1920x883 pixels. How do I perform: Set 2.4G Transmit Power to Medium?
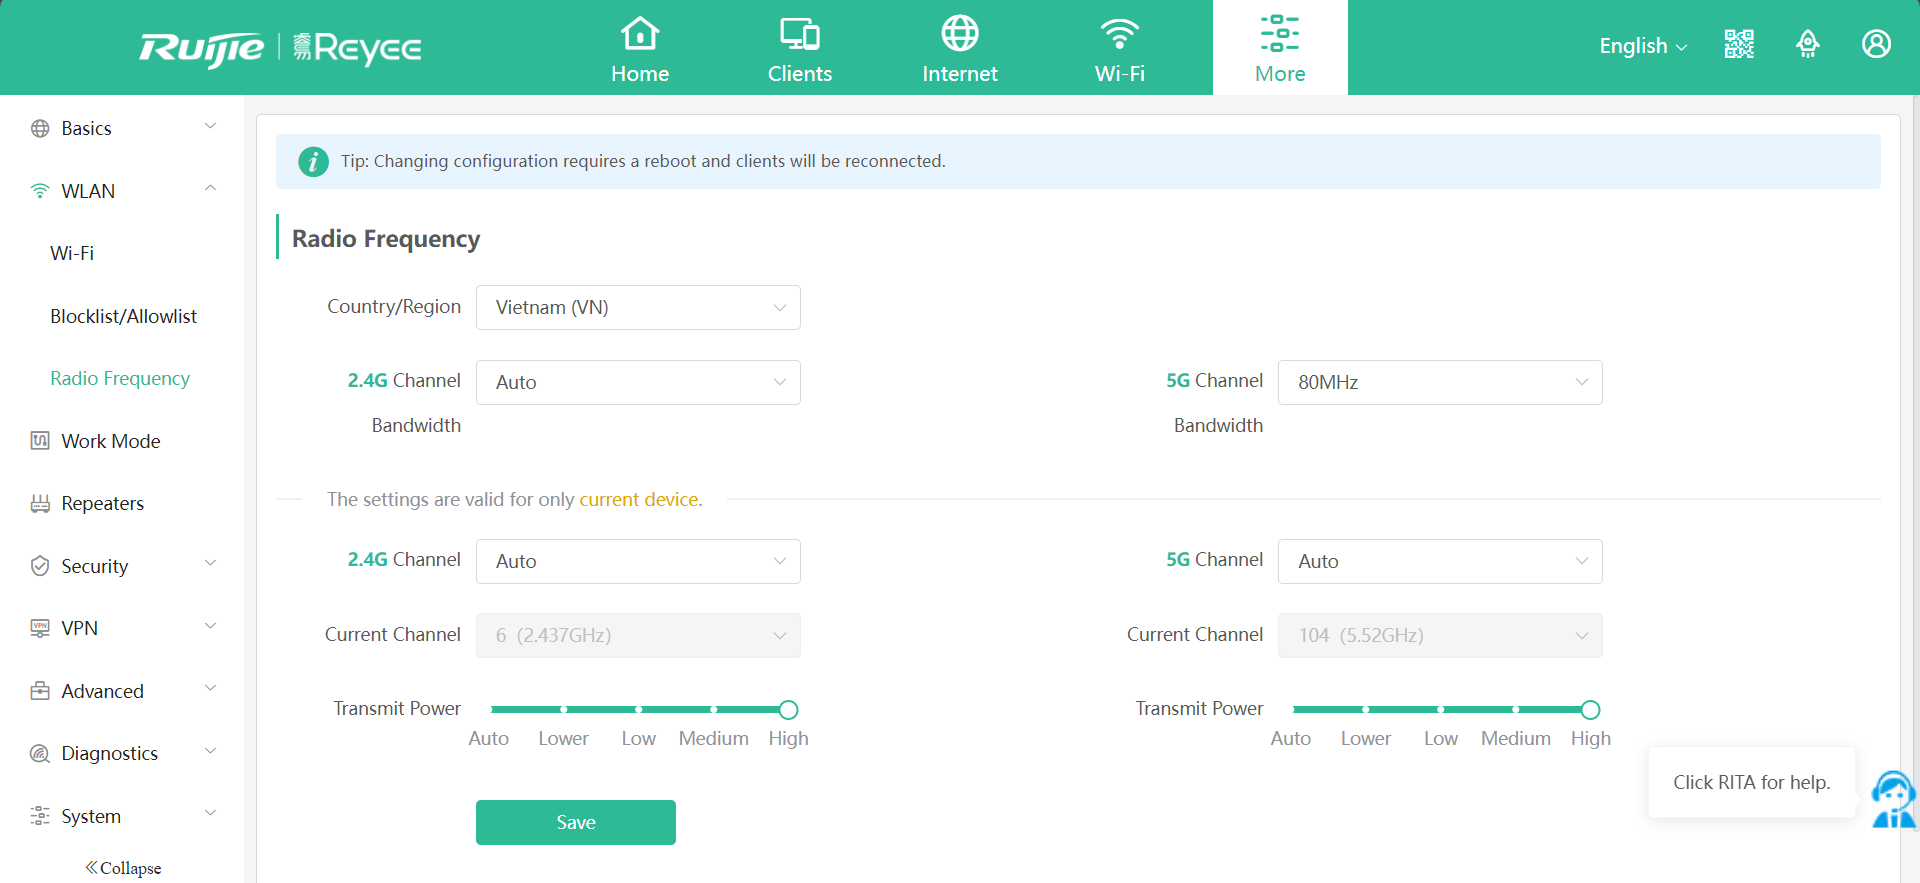pyautogui.click(x=713, y=710)
